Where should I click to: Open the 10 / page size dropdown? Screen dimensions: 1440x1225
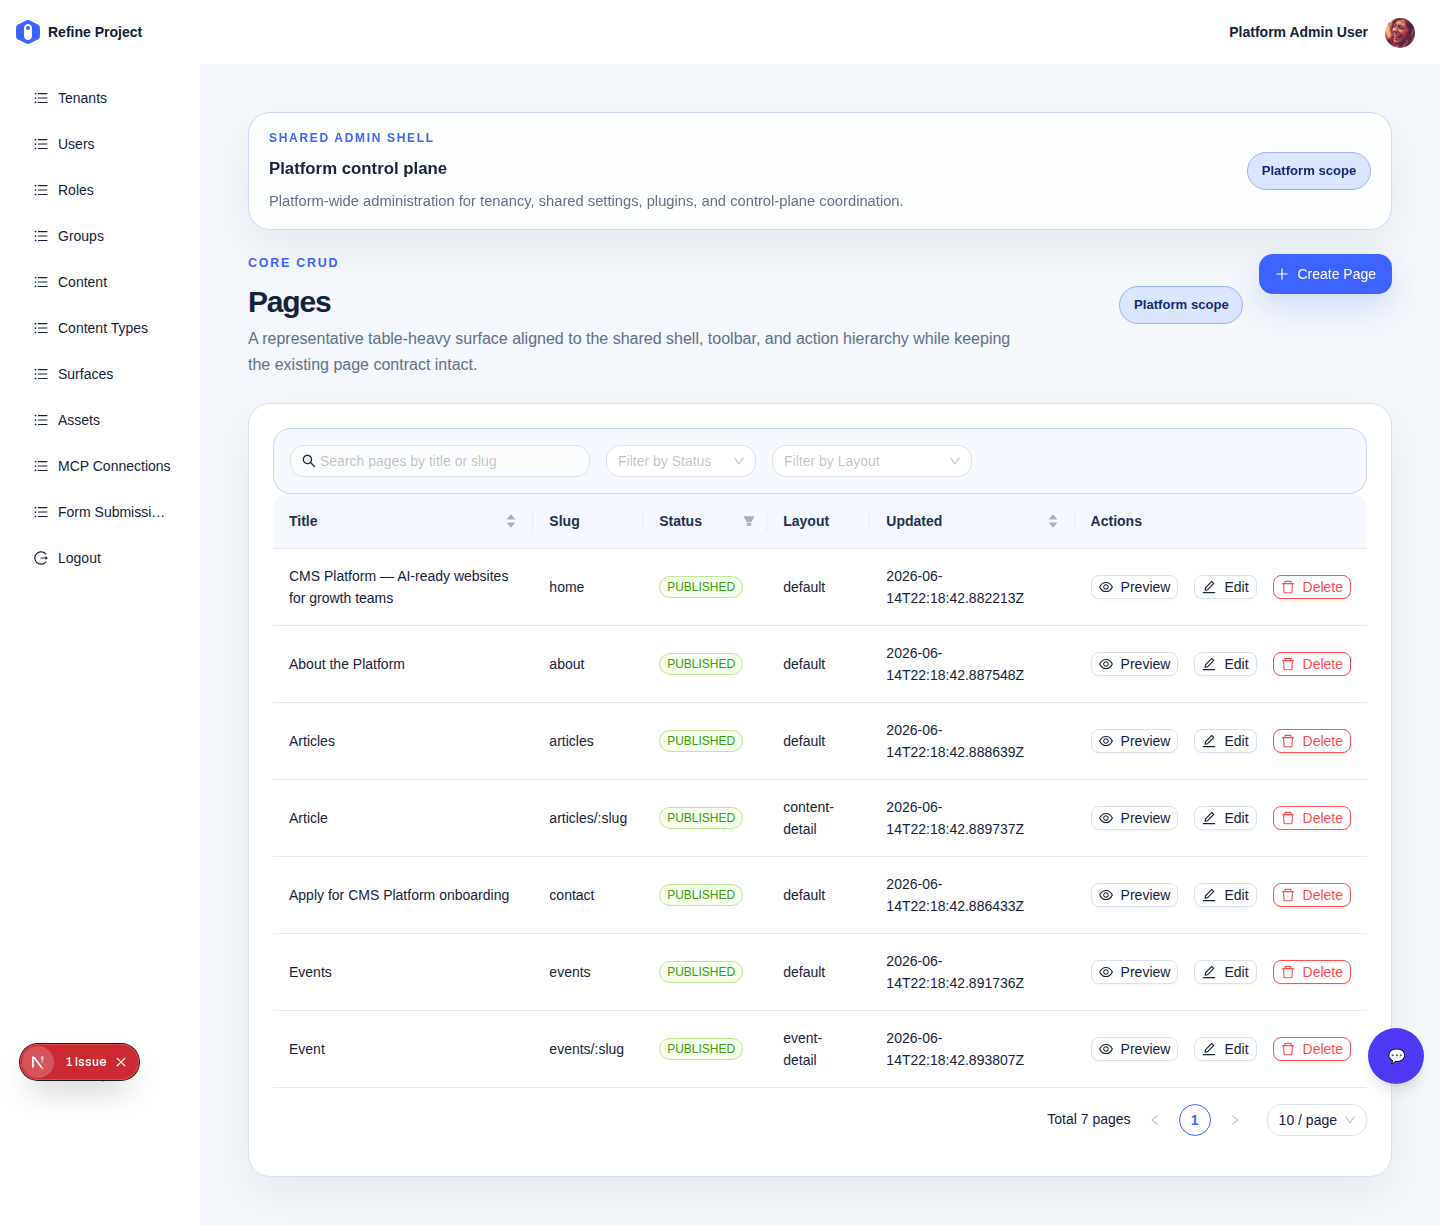1316,1120
